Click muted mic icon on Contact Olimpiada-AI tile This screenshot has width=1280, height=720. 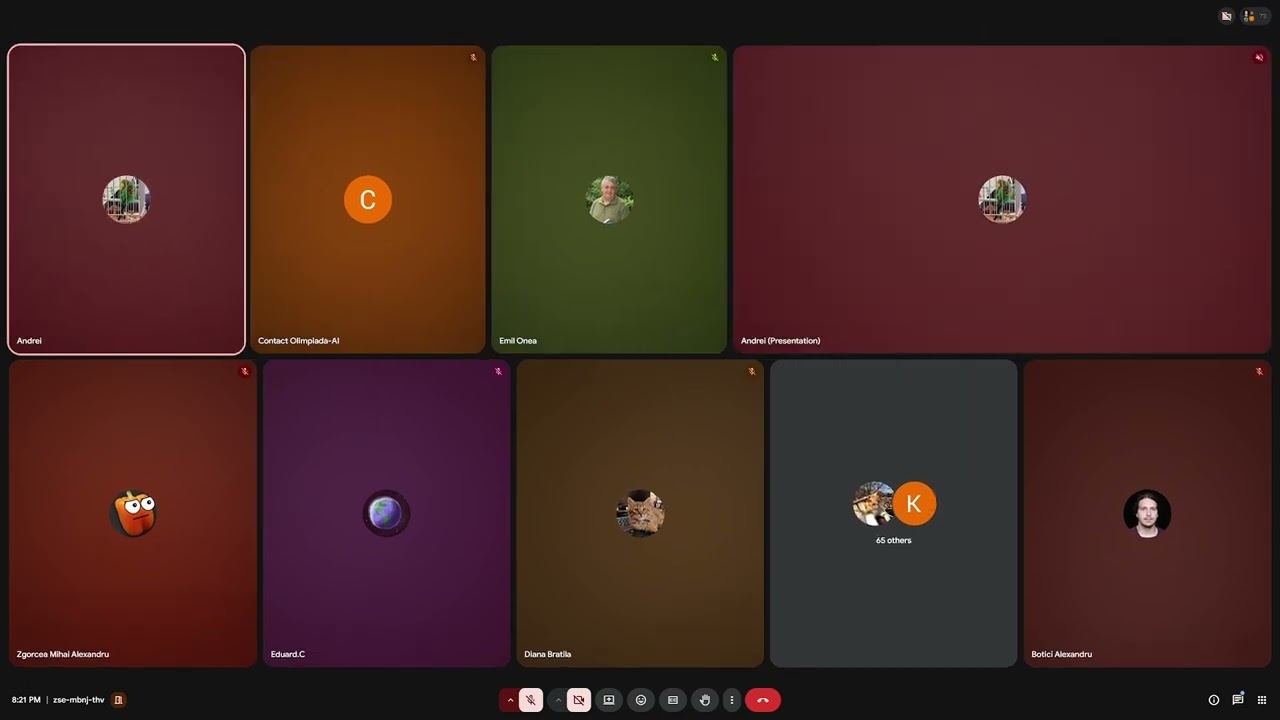474,58
